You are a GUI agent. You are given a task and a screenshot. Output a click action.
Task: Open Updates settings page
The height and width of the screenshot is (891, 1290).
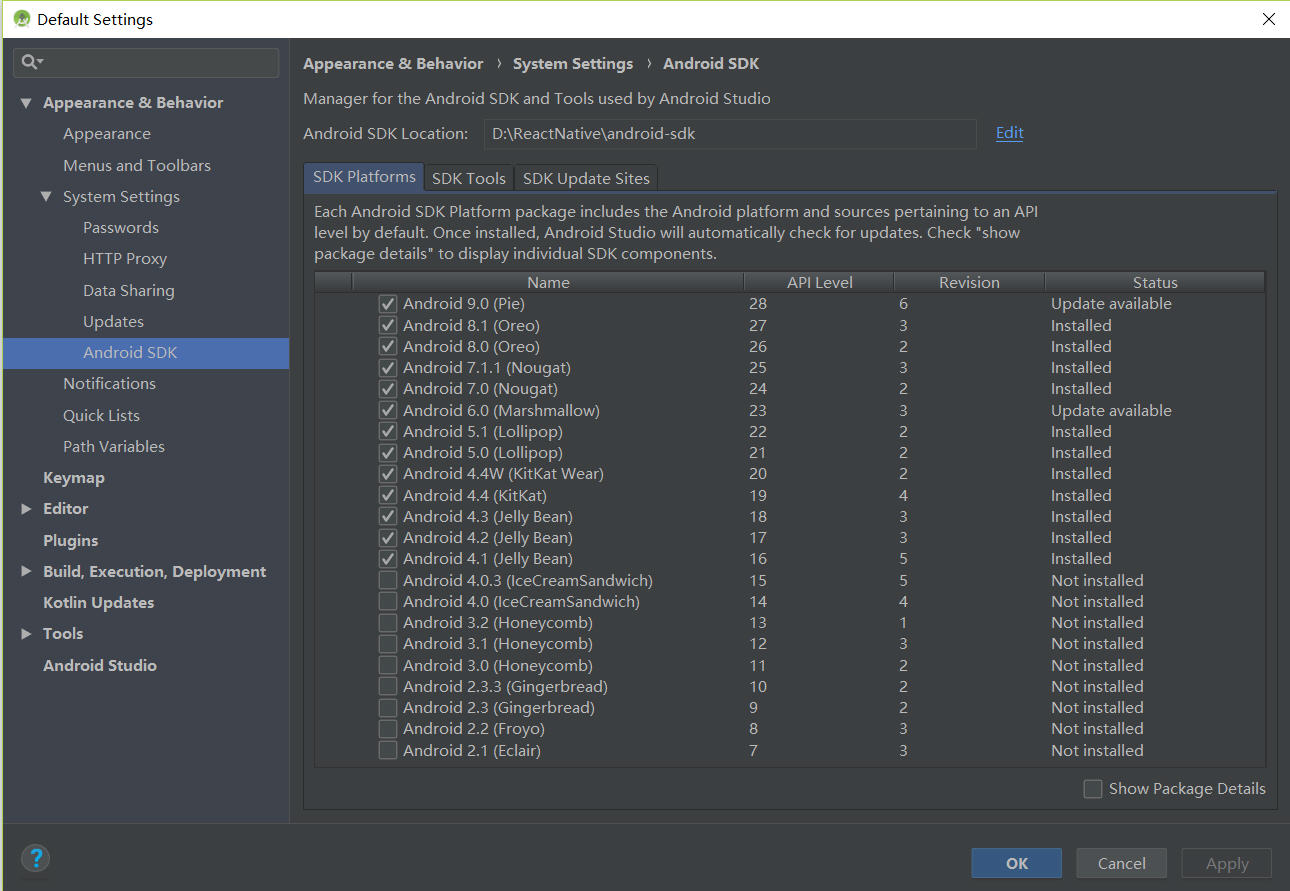(x=114, y=322)
